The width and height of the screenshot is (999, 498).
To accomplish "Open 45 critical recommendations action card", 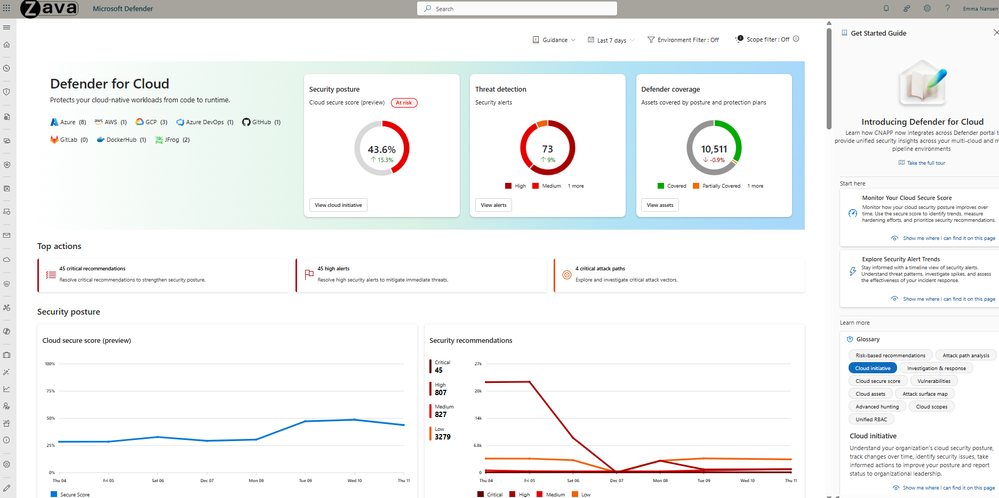I will tap(163, 275).
